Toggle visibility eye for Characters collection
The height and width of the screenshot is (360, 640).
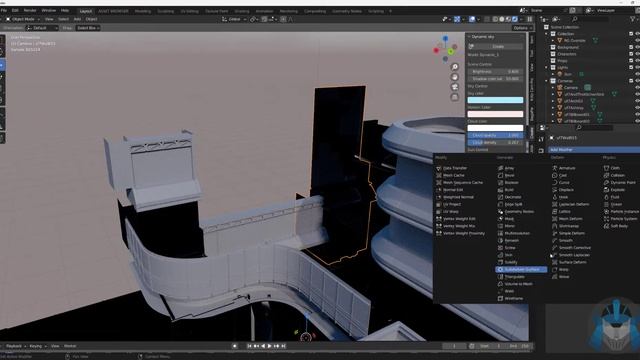[x=638, y=54]
